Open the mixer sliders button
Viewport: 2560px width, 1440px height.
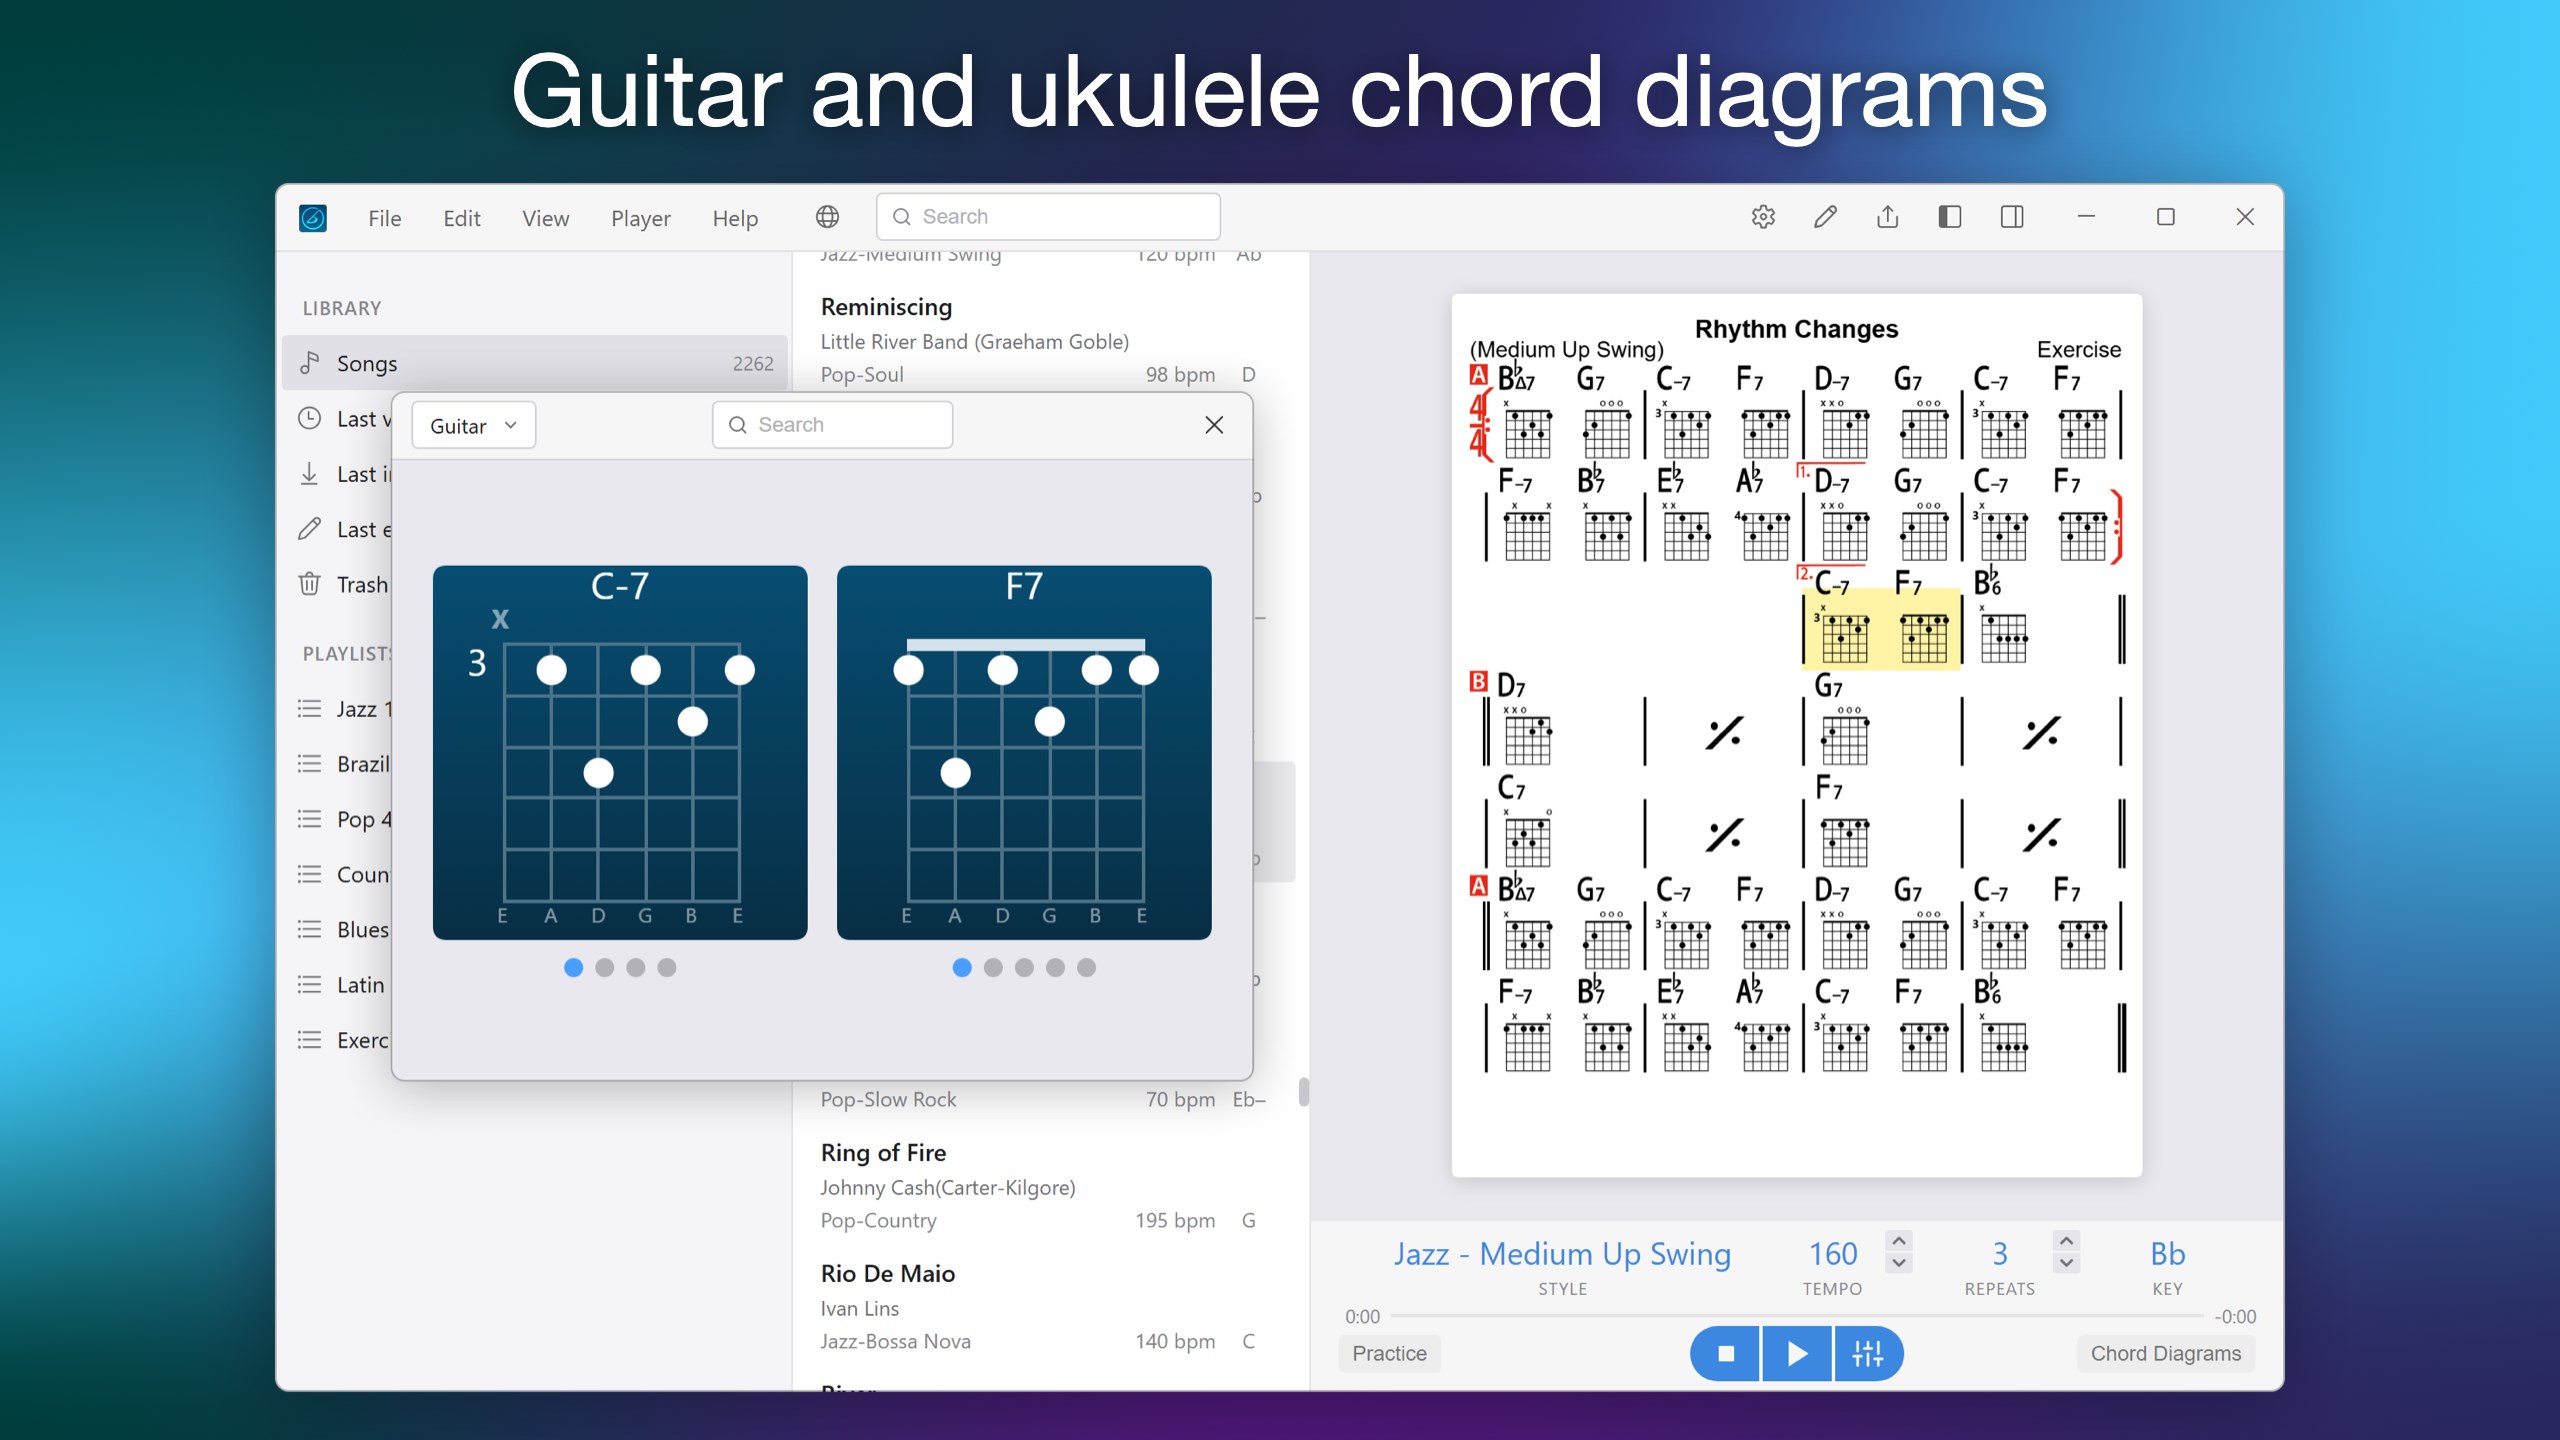(1868, 1354)
